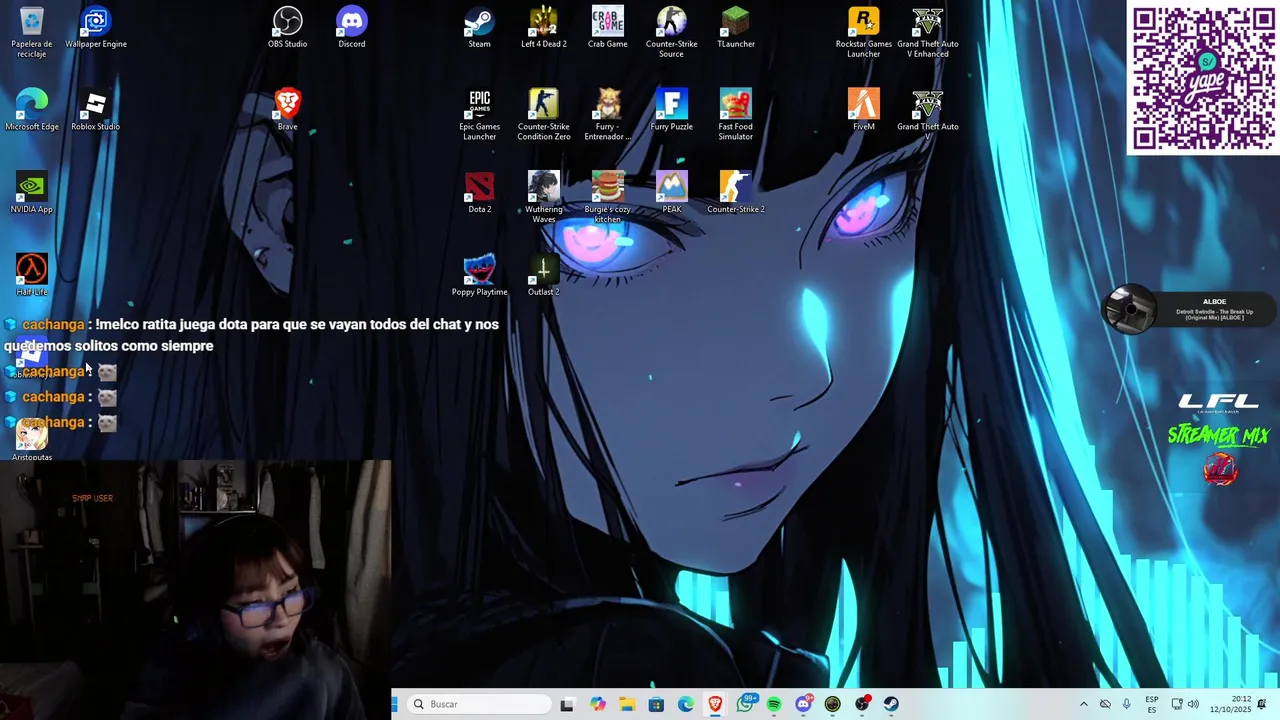The image size is (1280, 720).
Task: Open File Explorer on the taskbar
Action: click(627, 704)
